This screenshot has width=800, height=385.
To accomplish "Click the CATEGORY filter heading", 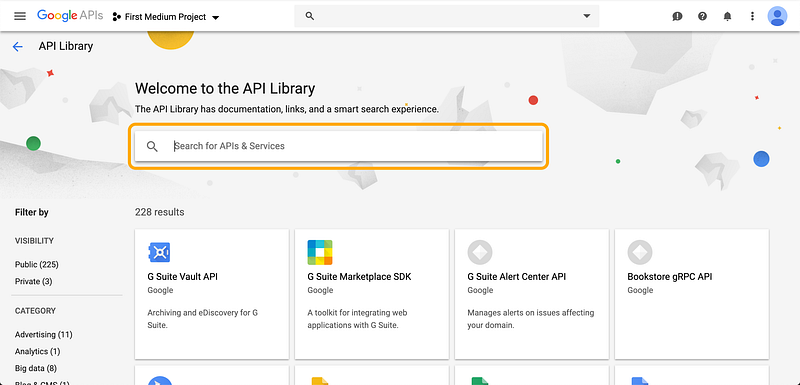I will [x=35, y=311].
